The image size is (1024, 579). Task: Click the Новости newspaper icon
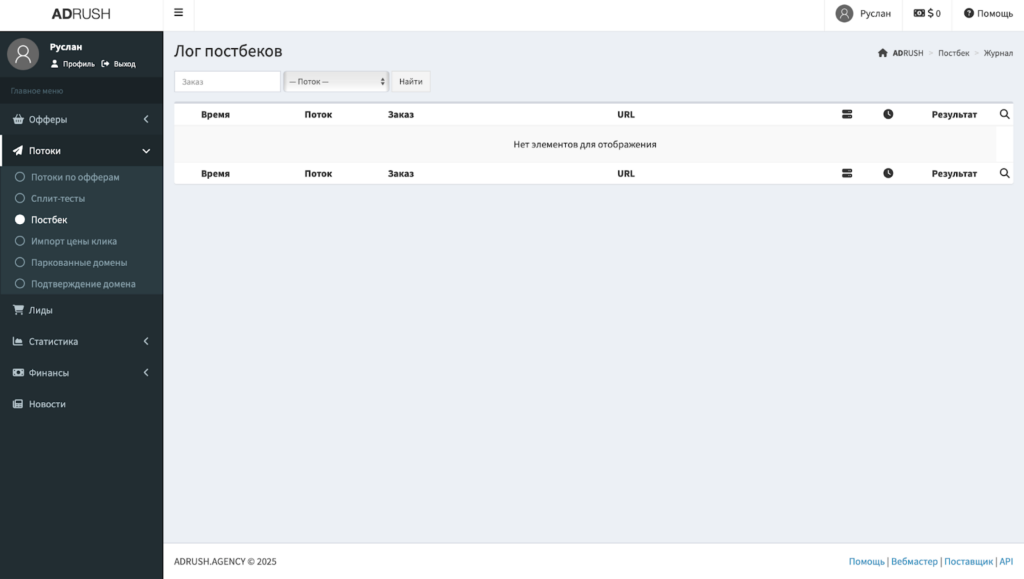[18, 404]
